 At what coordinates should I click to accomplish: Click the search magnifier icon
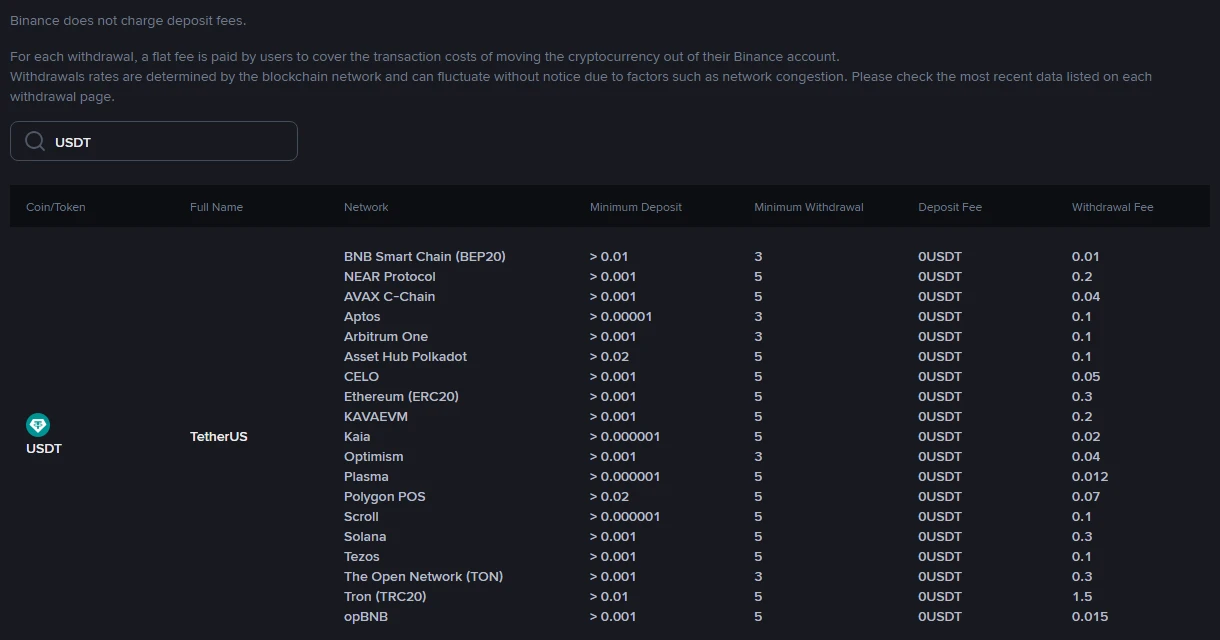point(35,141)
